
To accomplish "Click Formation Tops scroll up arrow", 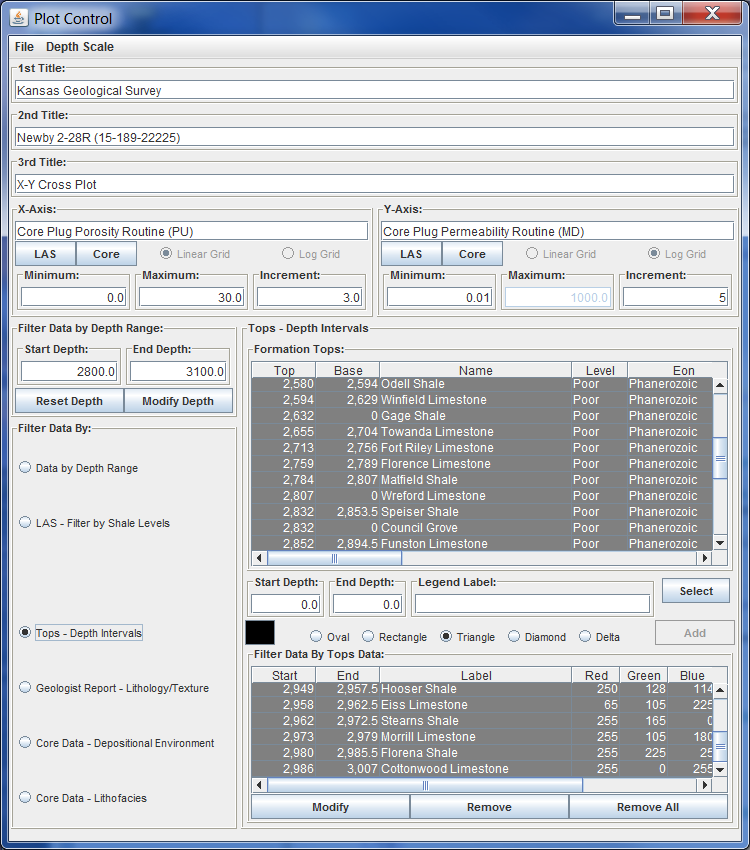I will 720,385.
